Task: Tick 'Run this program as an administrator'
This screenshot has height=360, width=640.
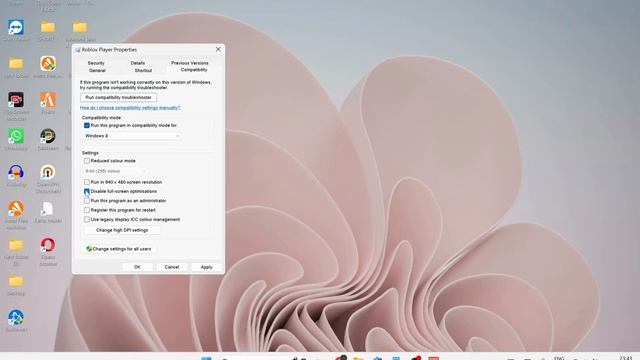Action: coord(87,201)
